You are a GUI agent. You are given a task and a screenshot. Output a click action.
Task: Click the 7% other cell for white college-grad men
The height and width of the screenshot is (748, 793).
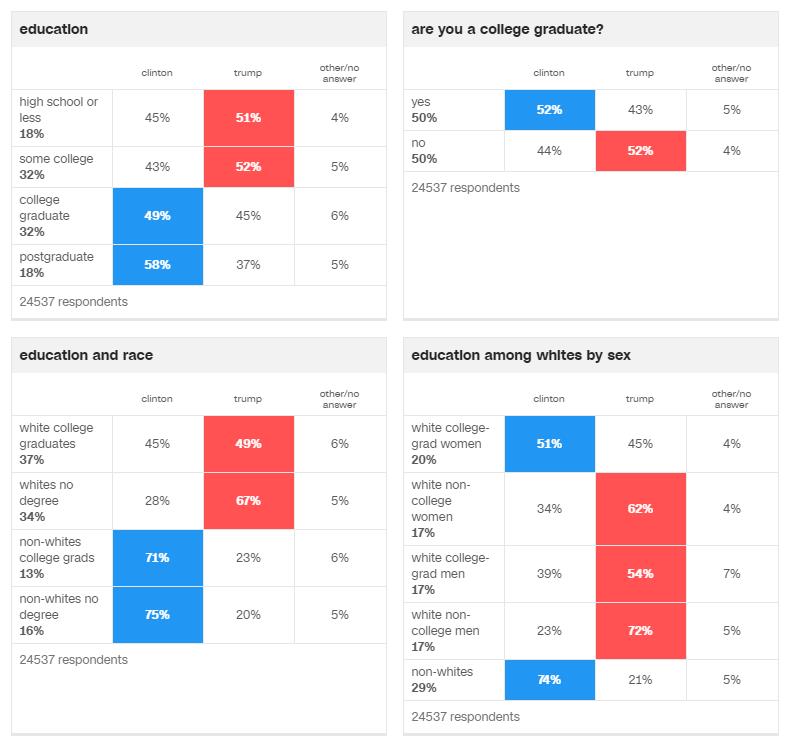tap(732, 574)
